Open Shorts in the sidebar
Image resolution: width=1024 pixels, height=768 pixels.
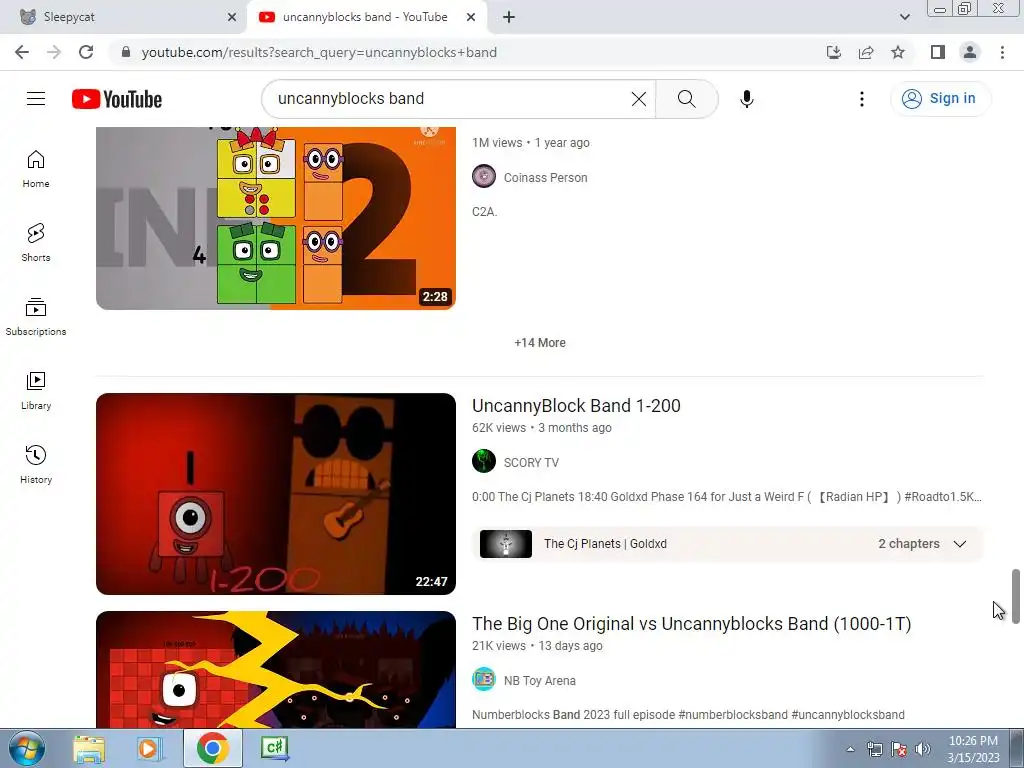point(36,243)
